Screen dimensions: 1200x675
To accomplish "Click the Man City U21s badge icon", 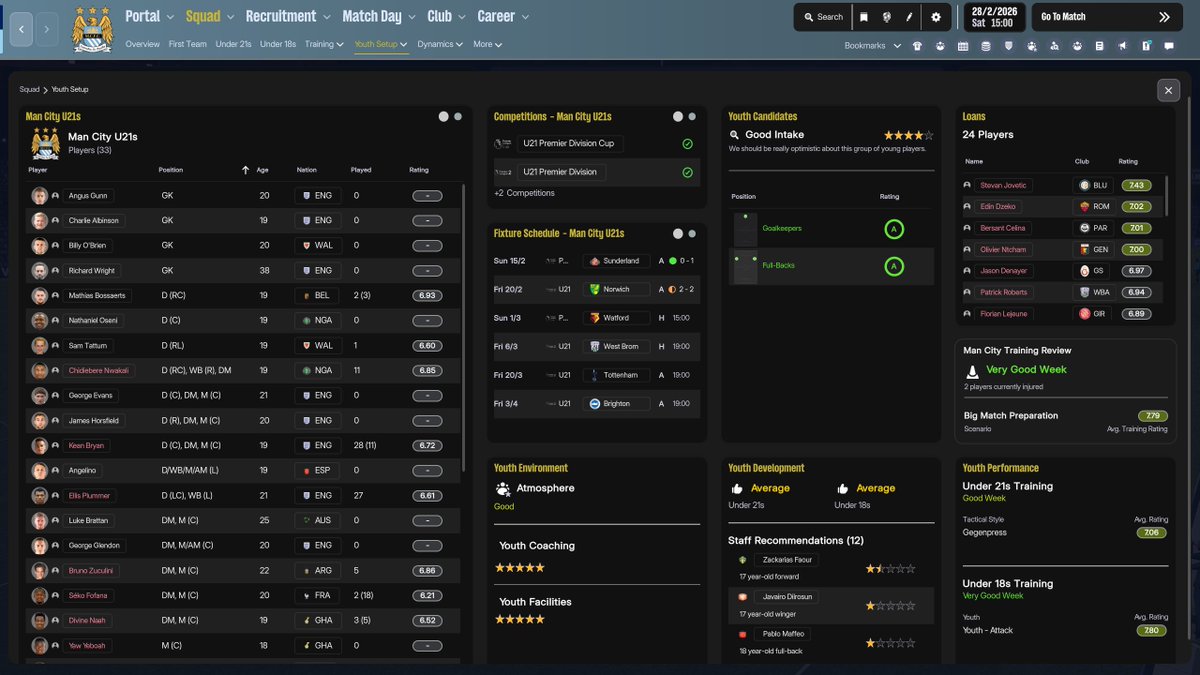I will tap(45, 144).
